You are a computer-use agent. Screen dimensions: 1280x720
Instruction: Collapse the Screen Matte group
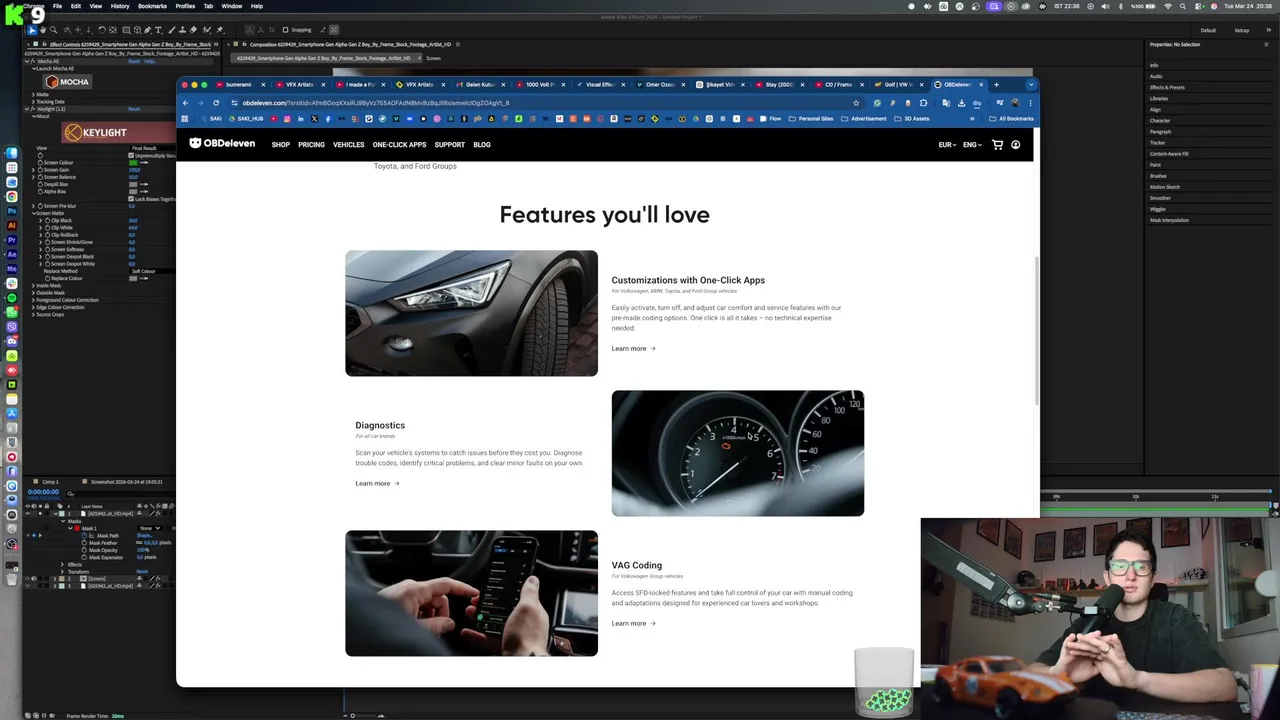pyautogui.click(x=33, y=213)
